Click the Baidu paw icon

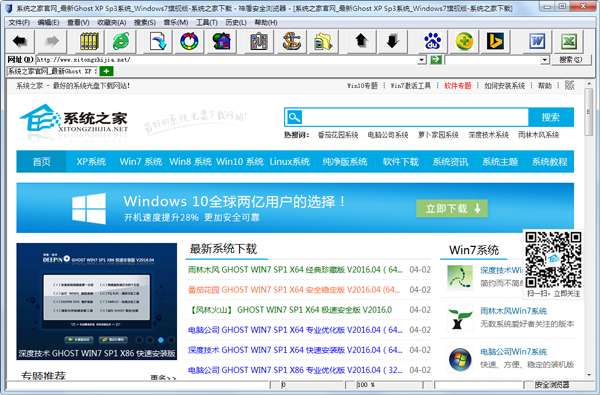[432, 41]
